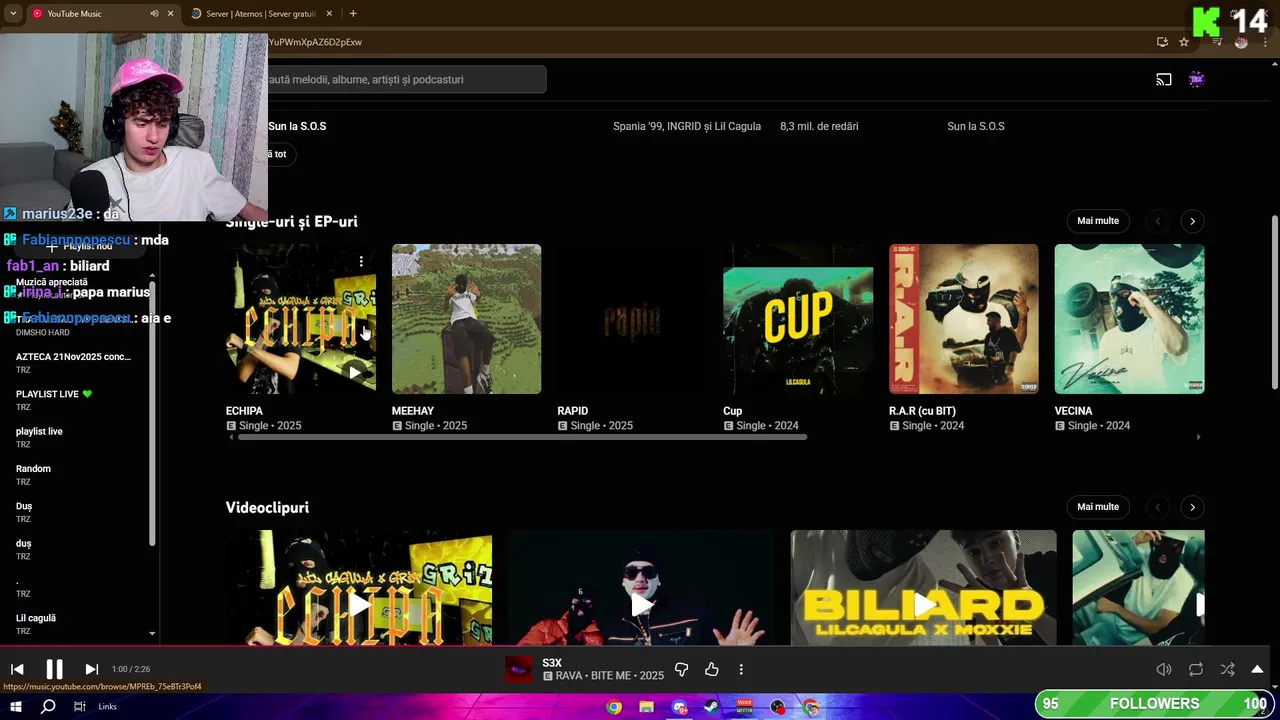This screenshot has width=1280, height=720.
Task: Click the ECHIPA single title
Action: pos(244,411)
